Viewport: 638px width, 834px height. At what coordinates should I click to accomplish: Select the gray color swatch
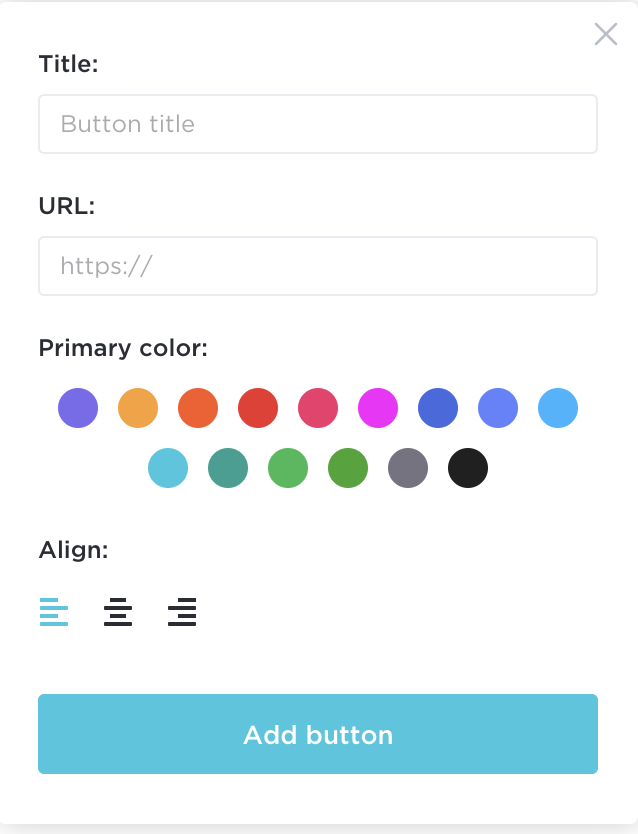click(x=408, y=468)
